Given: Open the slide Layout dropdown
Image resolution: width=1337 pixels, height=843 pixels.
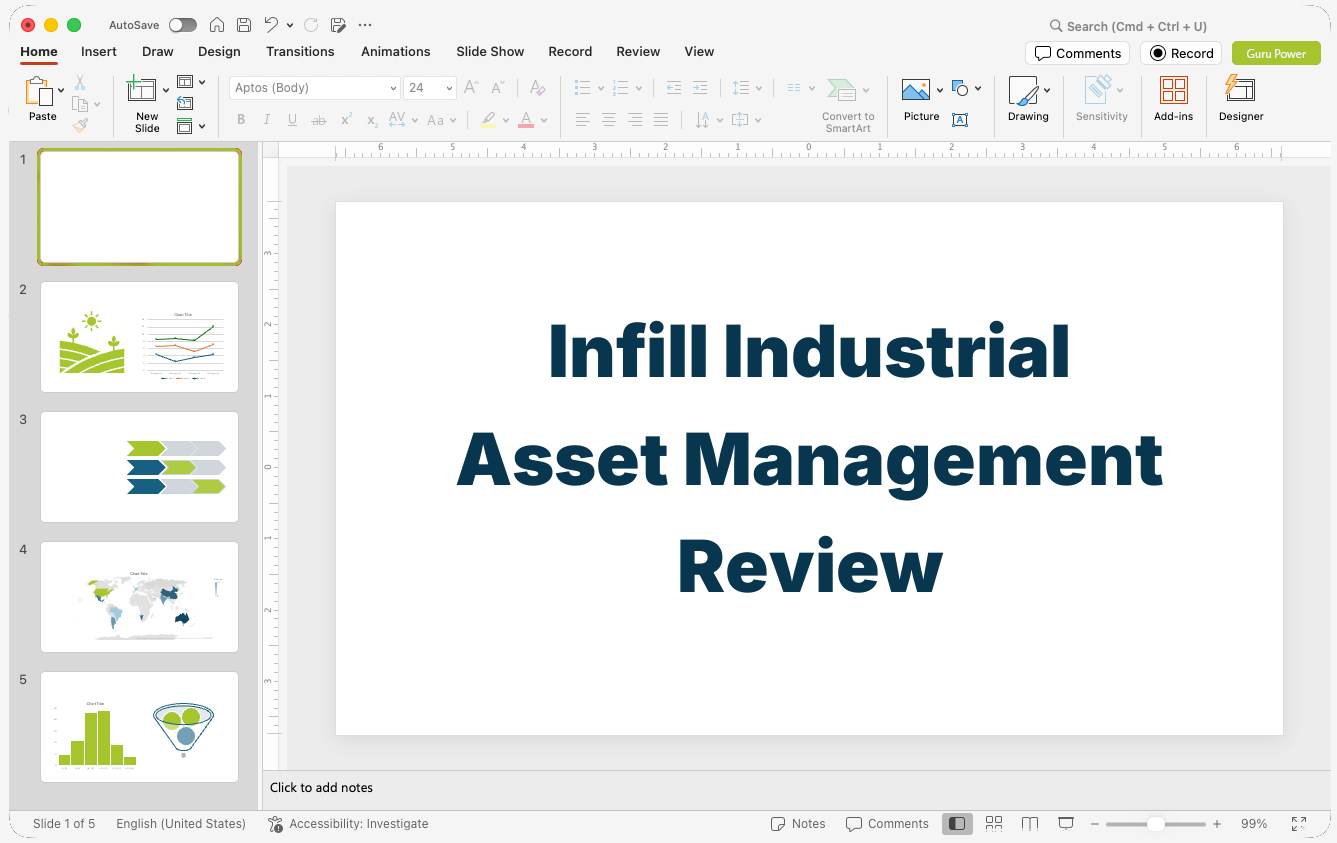Looking at the screenshot, I should [x=191, y=82].
